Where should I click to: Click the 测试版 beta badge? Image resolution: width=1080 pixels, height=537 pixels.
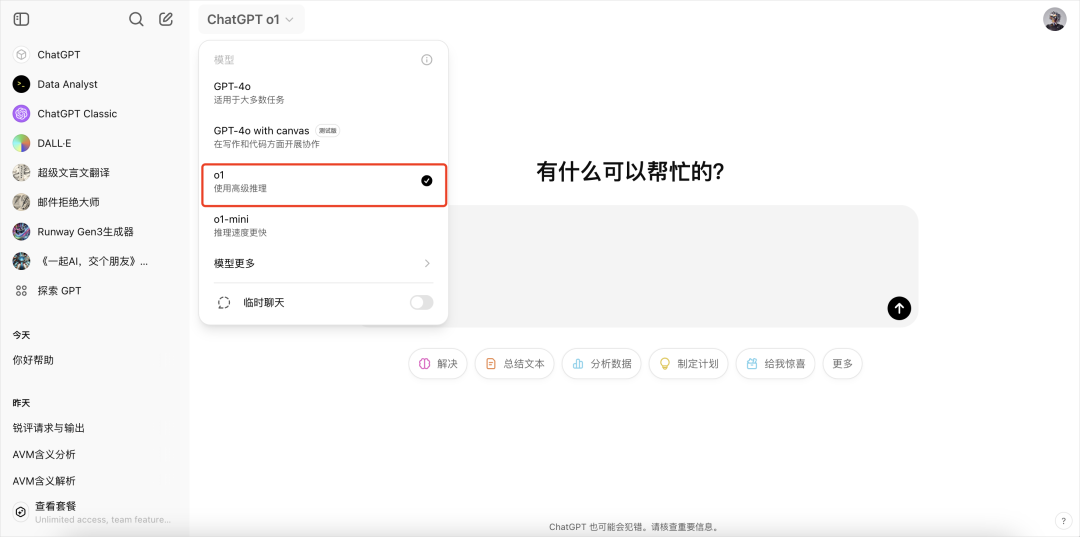coord(328,130)
